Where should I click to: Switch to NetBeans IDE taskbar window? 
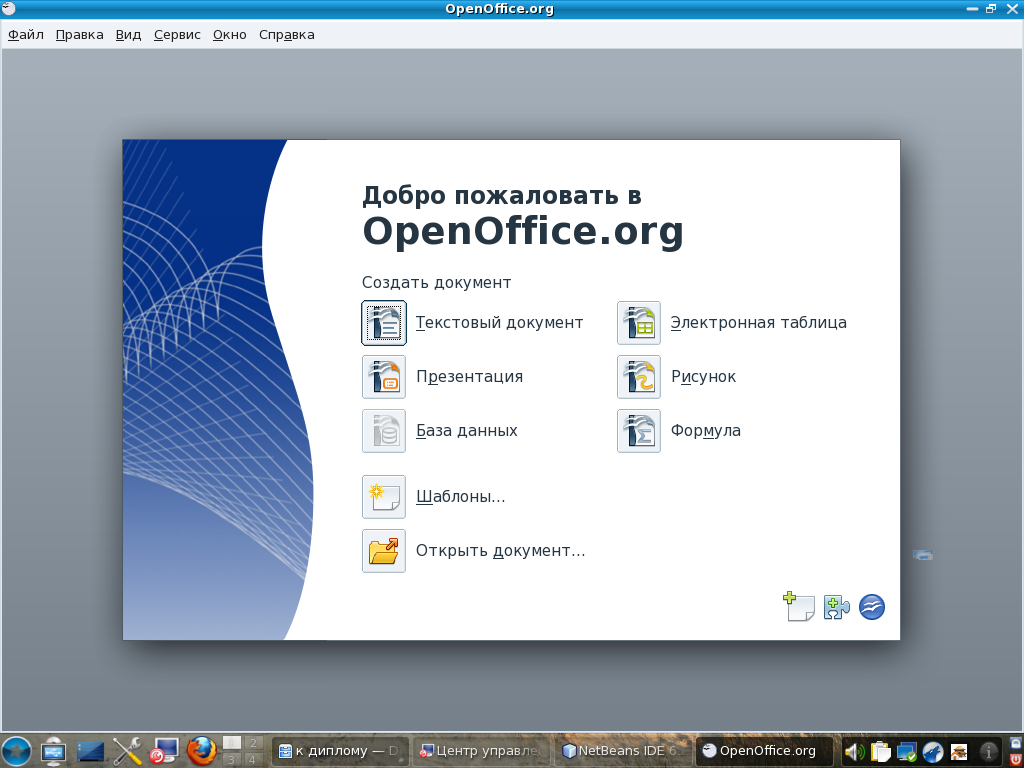tap(623, 752)
